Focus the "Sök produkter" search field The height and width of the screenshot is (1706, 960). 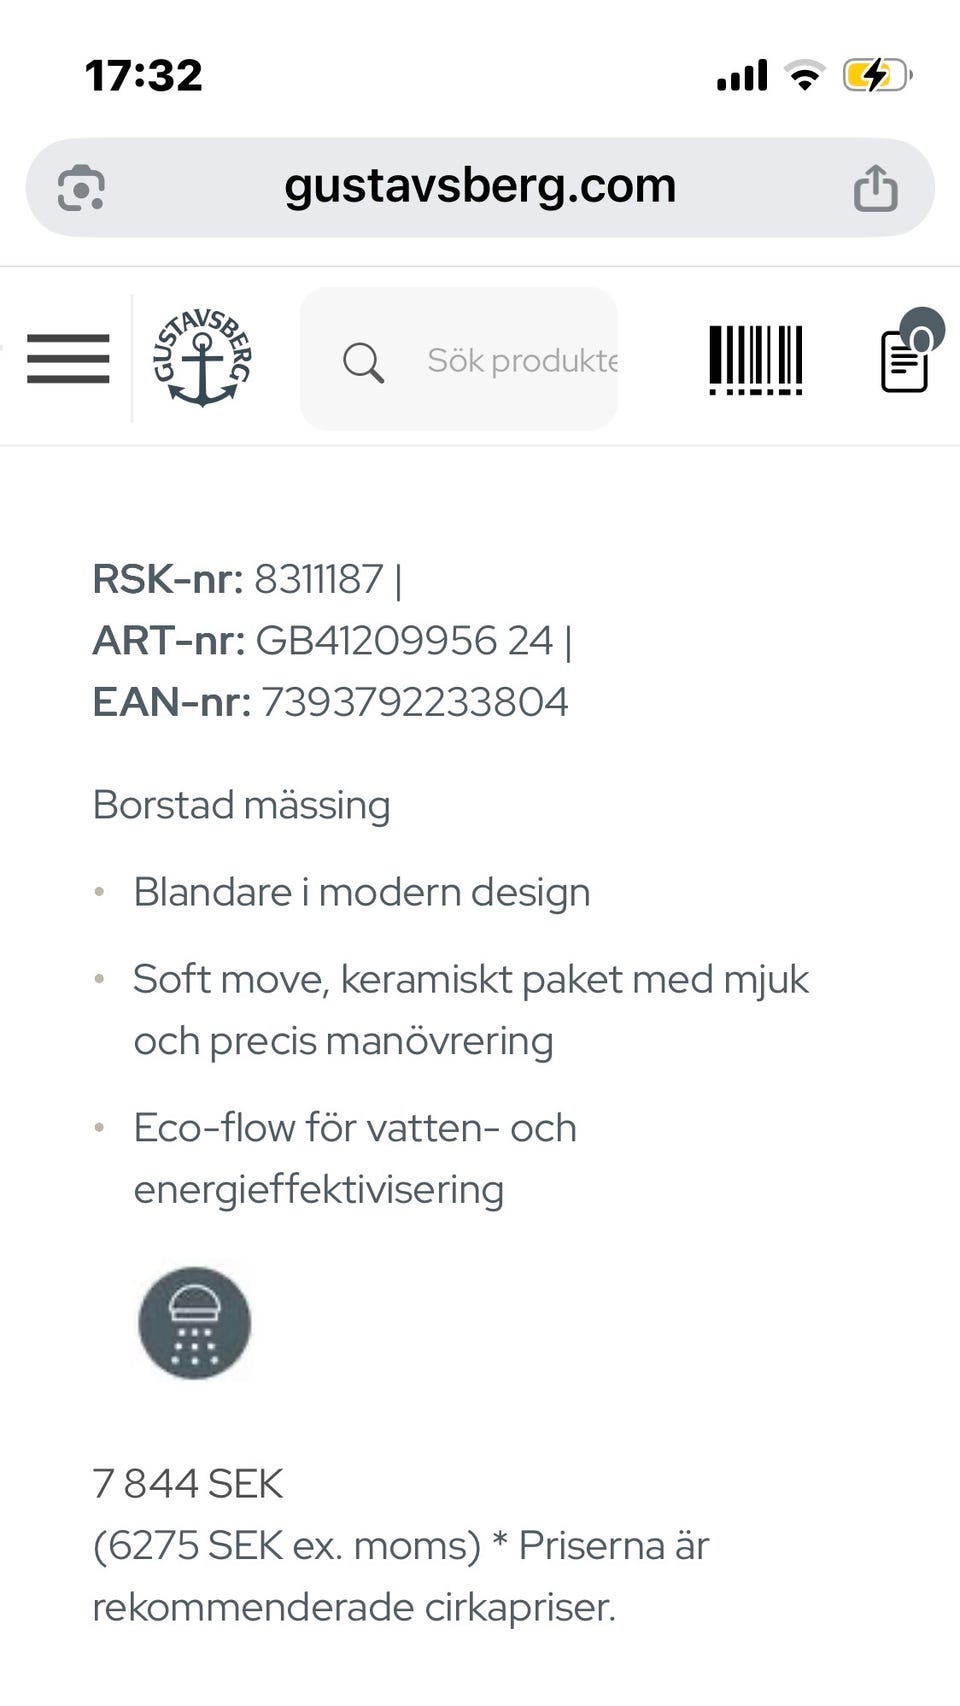521,360
